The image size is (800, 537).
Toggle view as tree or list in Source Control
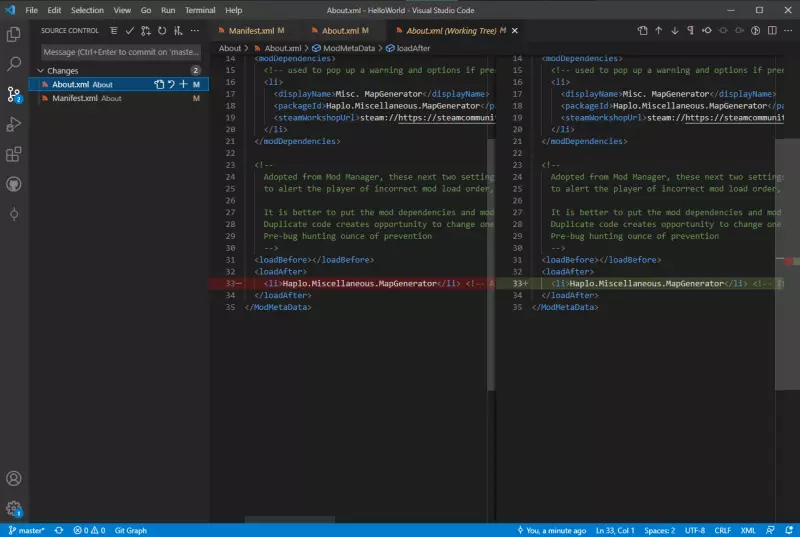(113, 31)
